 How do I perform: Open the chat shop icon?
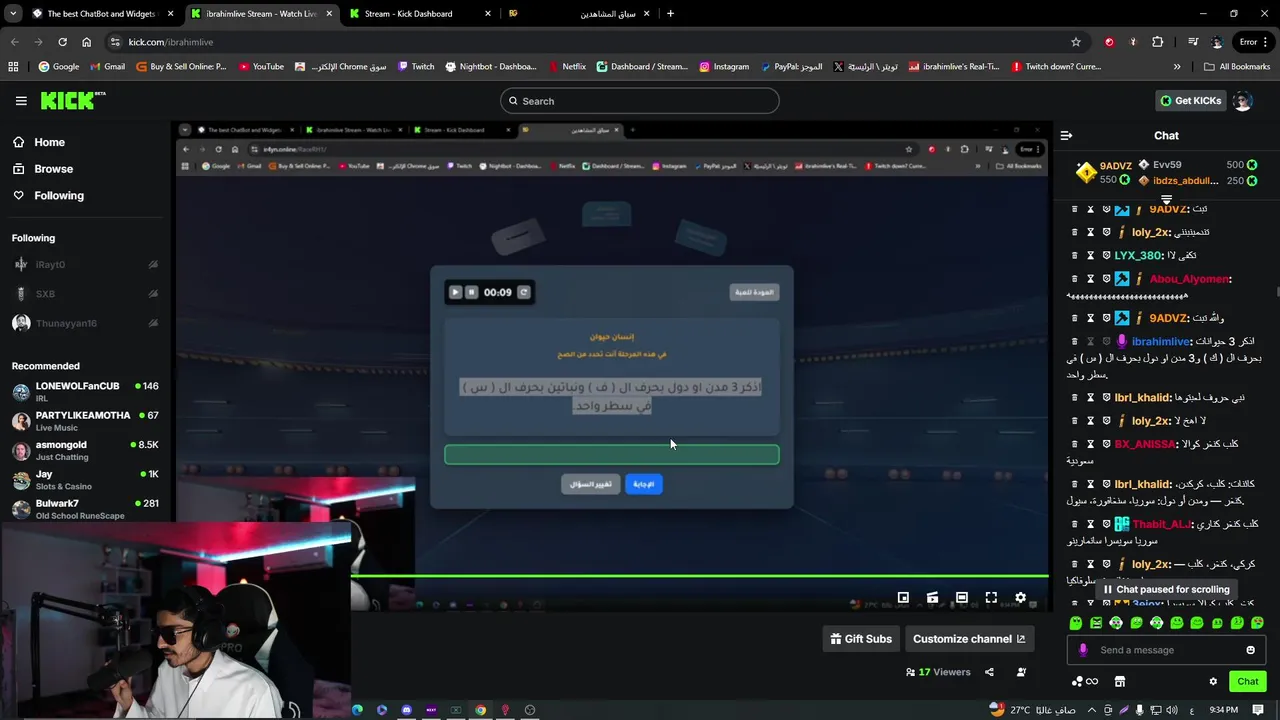point(1120,682)
